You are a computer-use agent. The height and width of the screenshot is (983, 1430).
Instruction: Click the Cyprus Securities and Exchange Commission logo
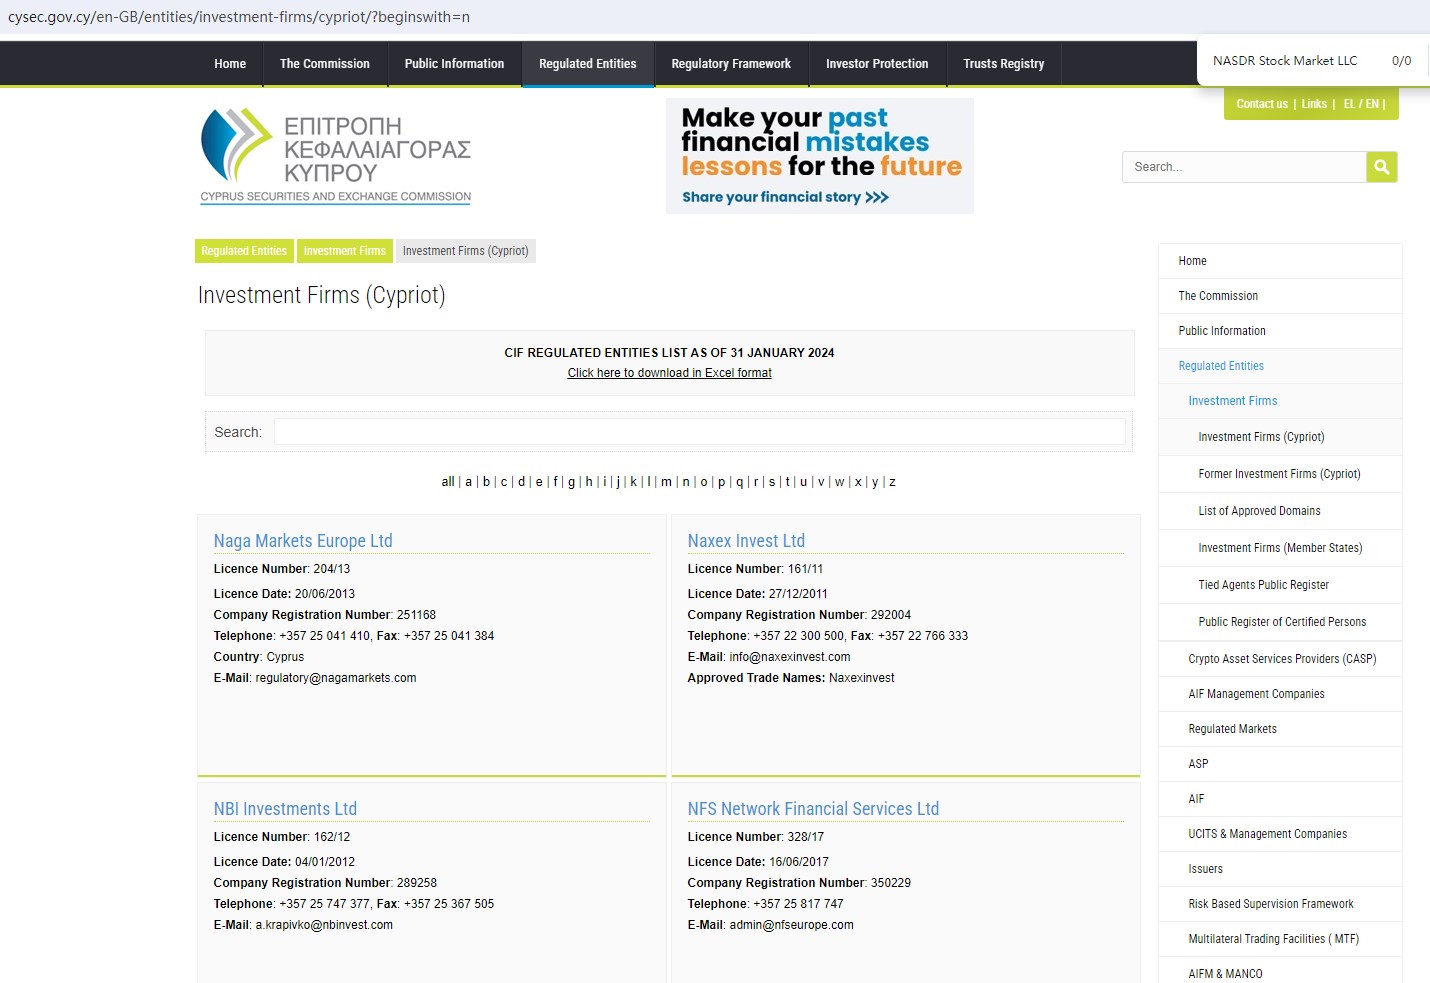pos(336,156)
